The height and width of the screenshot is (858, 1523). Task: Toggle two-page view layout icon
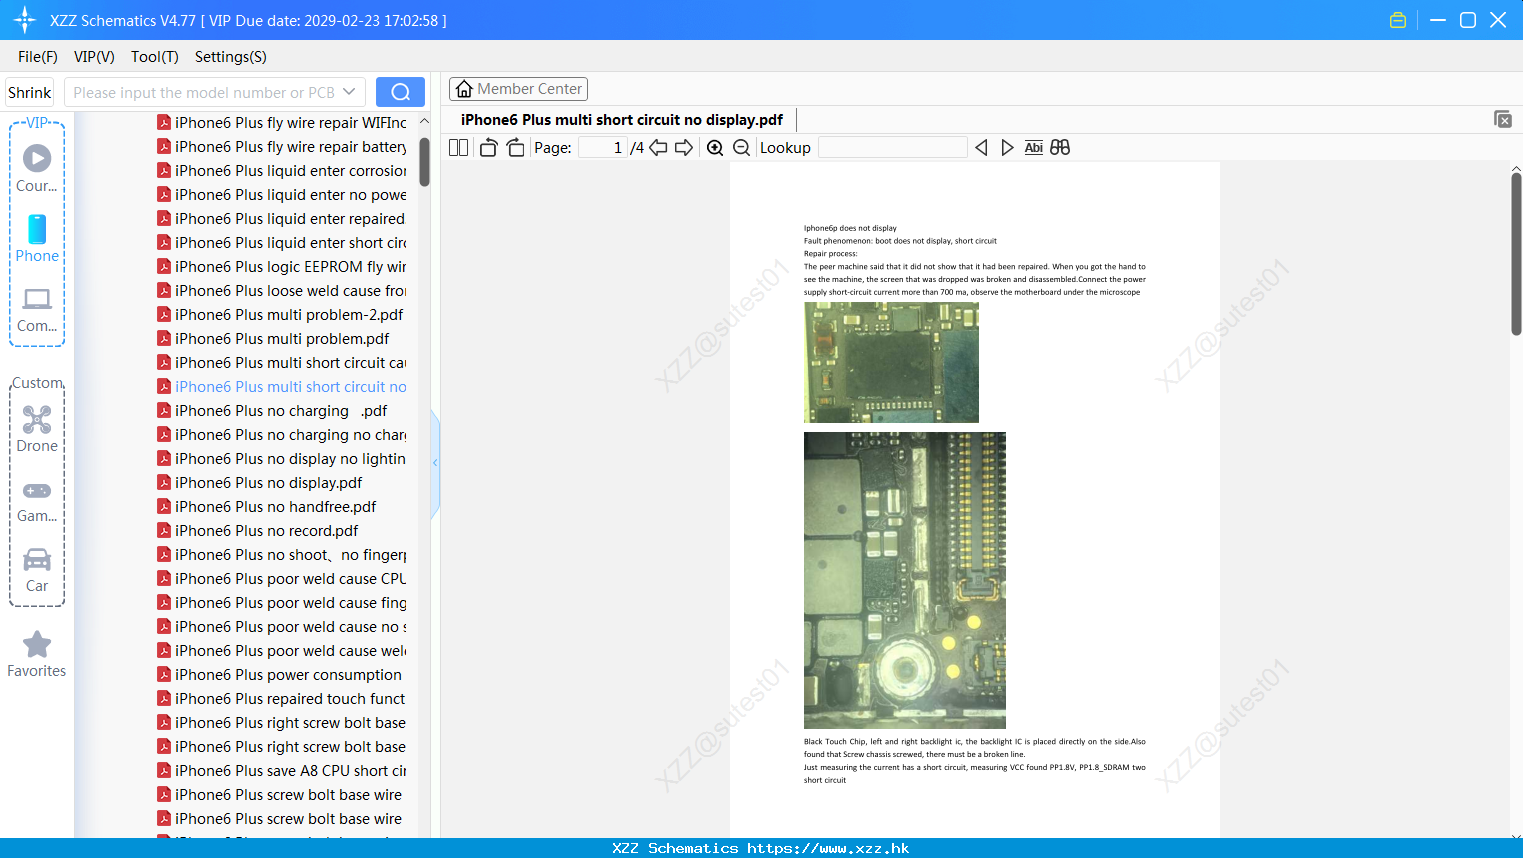459,148
